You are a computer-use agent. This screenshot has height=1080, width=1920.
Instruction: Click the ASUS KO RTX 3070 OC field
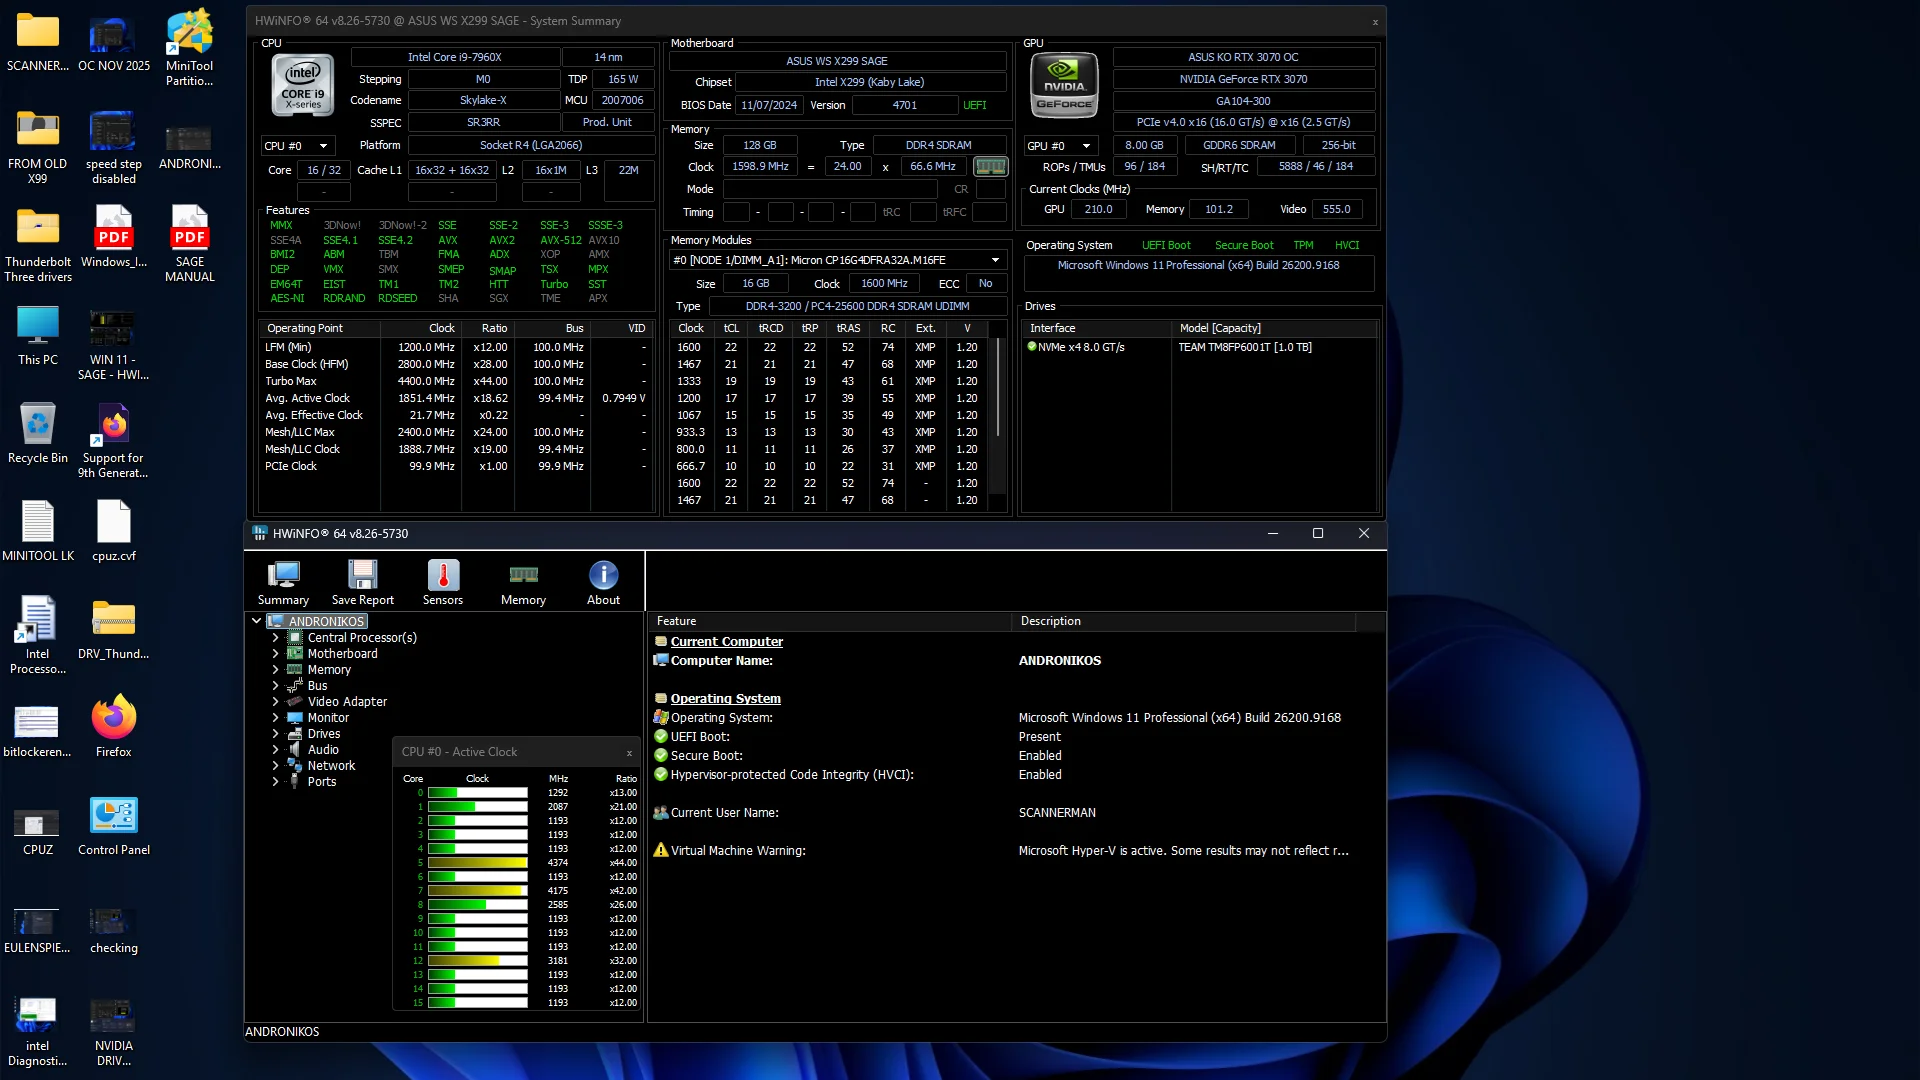pos(1243,57)
